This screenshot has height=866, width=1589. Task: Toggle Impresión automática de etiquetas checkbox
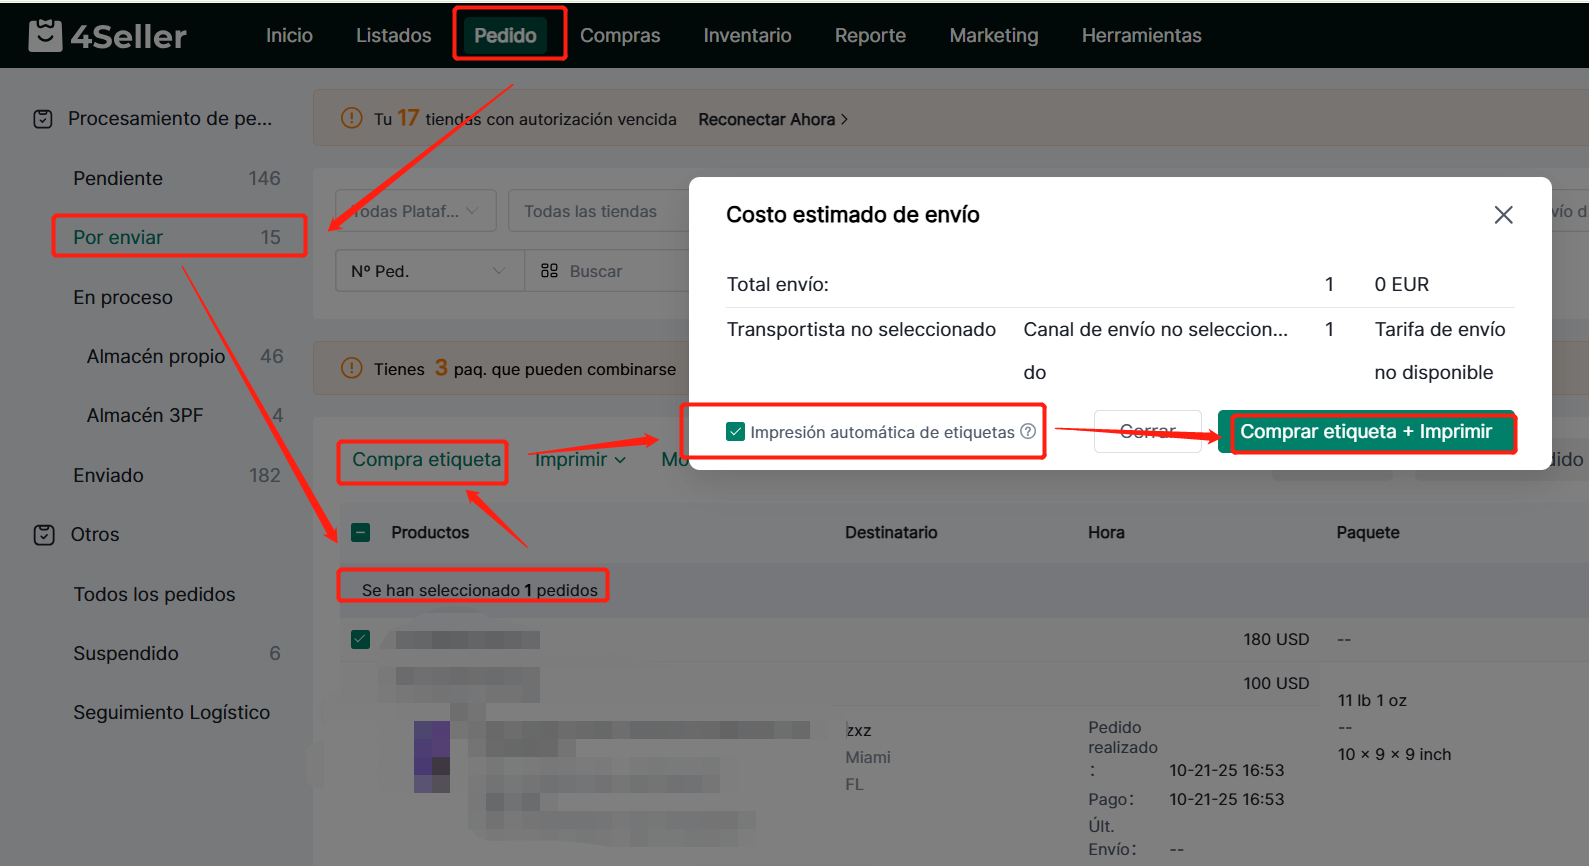pyautogui.click(x=736, y=432)
